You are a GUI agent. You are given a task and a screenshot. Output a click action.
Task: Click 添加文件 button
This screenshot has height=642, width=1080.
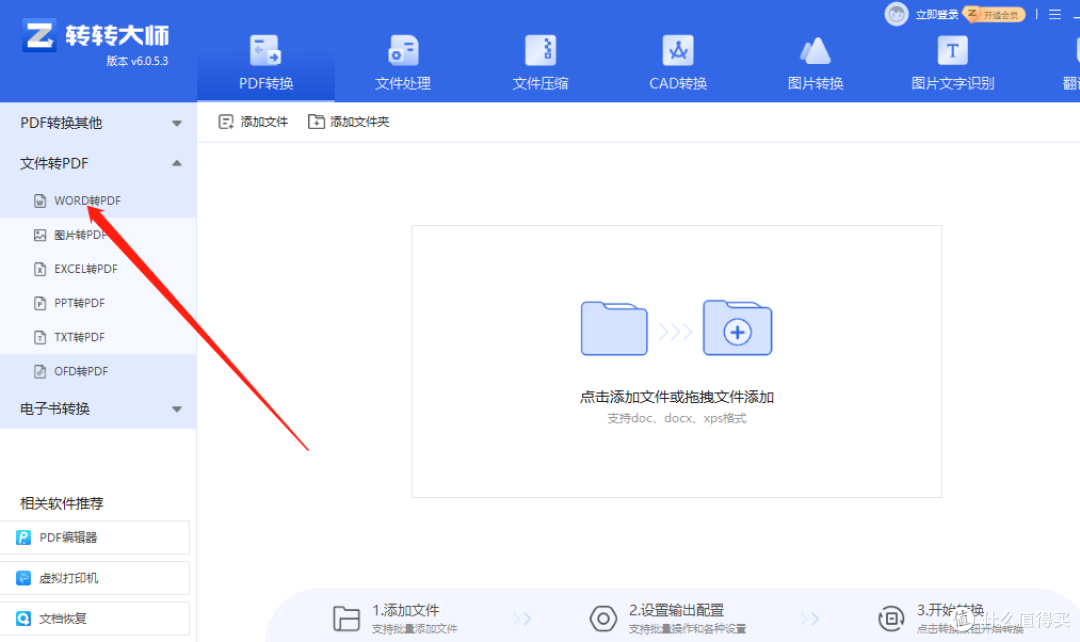(253, 122)
